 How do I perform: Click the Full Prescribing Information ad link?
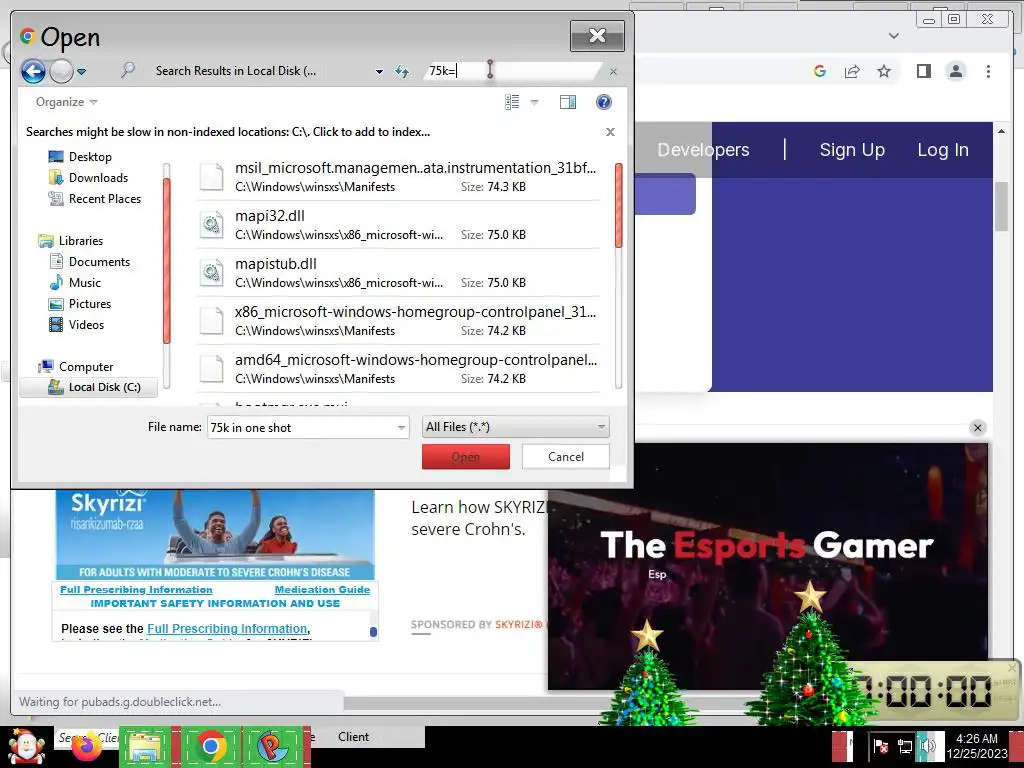point(136,589)
